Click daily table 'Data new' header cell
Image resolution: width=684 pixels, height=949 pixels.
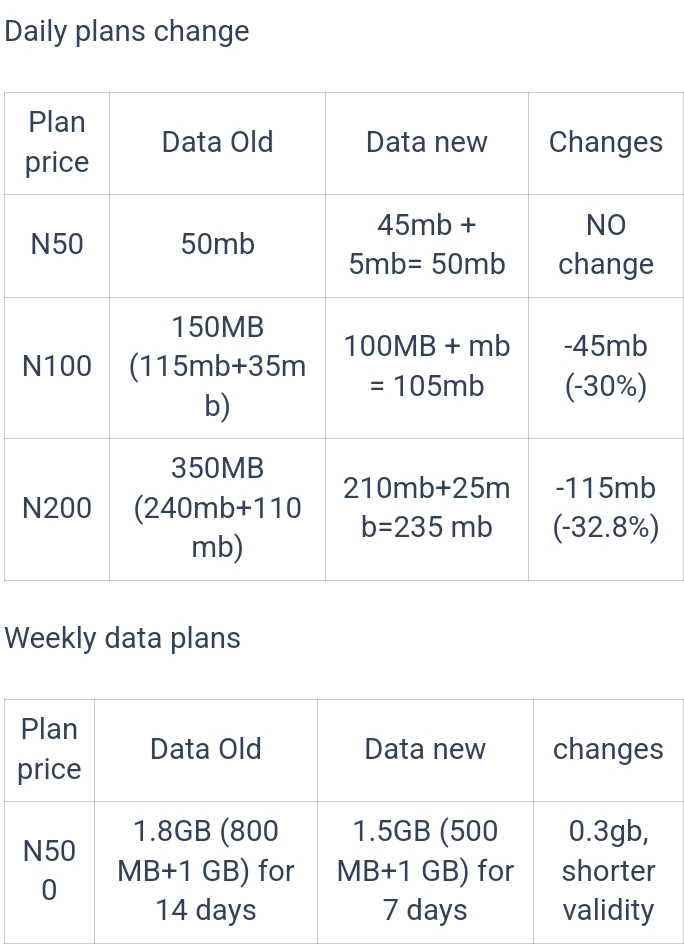coord(427,143)
